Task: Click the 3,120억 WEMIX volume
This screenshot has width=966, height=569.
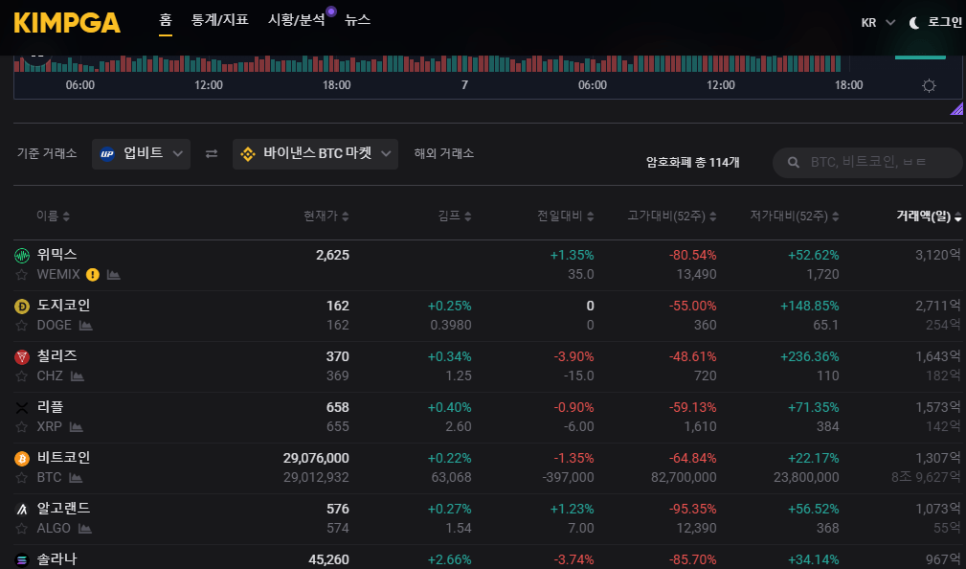Action: point(938,255)
